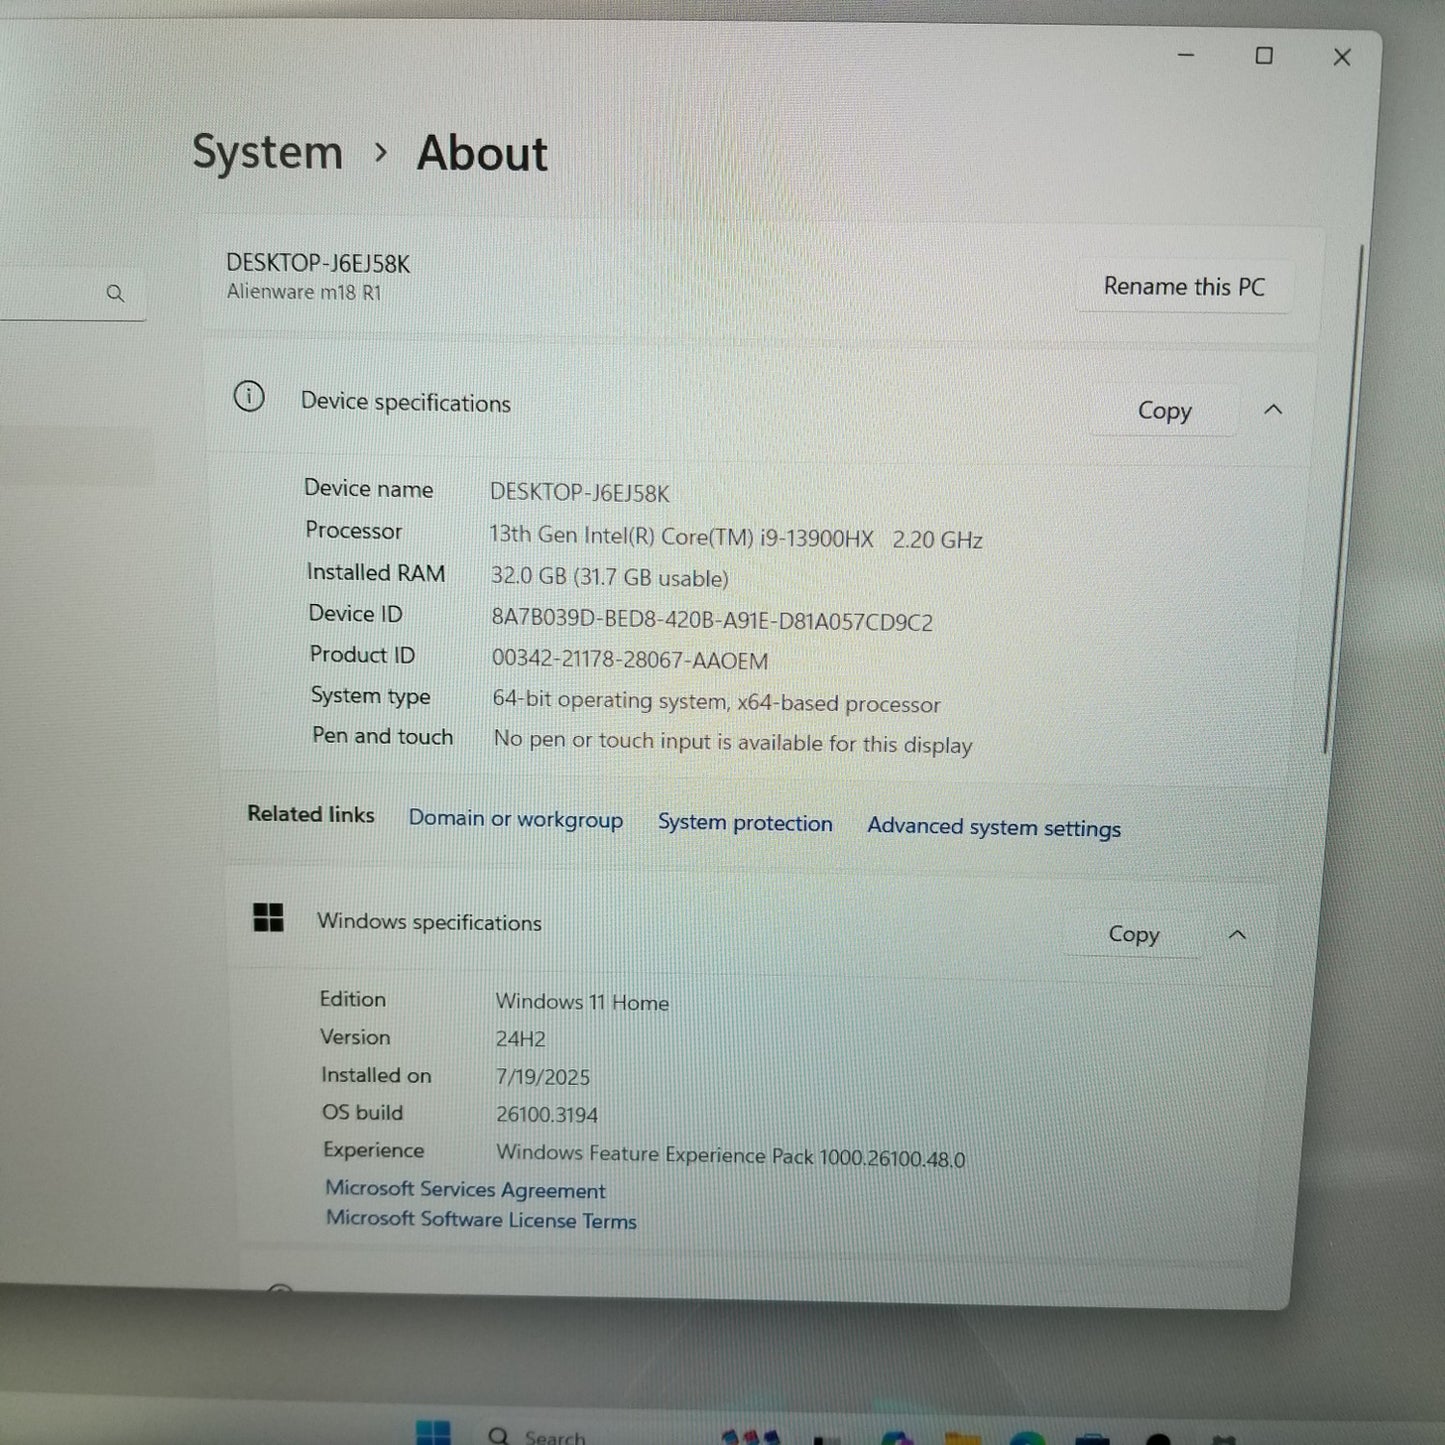The height and width of the screenshot is (1445, 1445).
Task: Close the Settings window
Action: [x=1342, y=58]
